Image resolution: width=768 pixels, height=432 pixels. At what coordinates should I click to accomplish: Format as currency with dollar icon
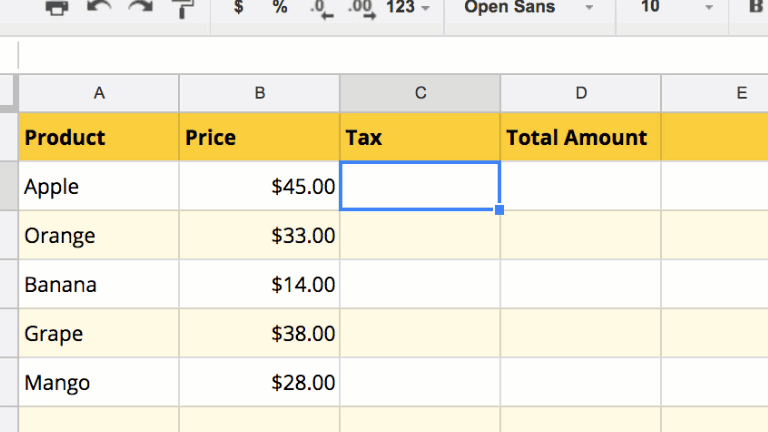coord(239,7)
